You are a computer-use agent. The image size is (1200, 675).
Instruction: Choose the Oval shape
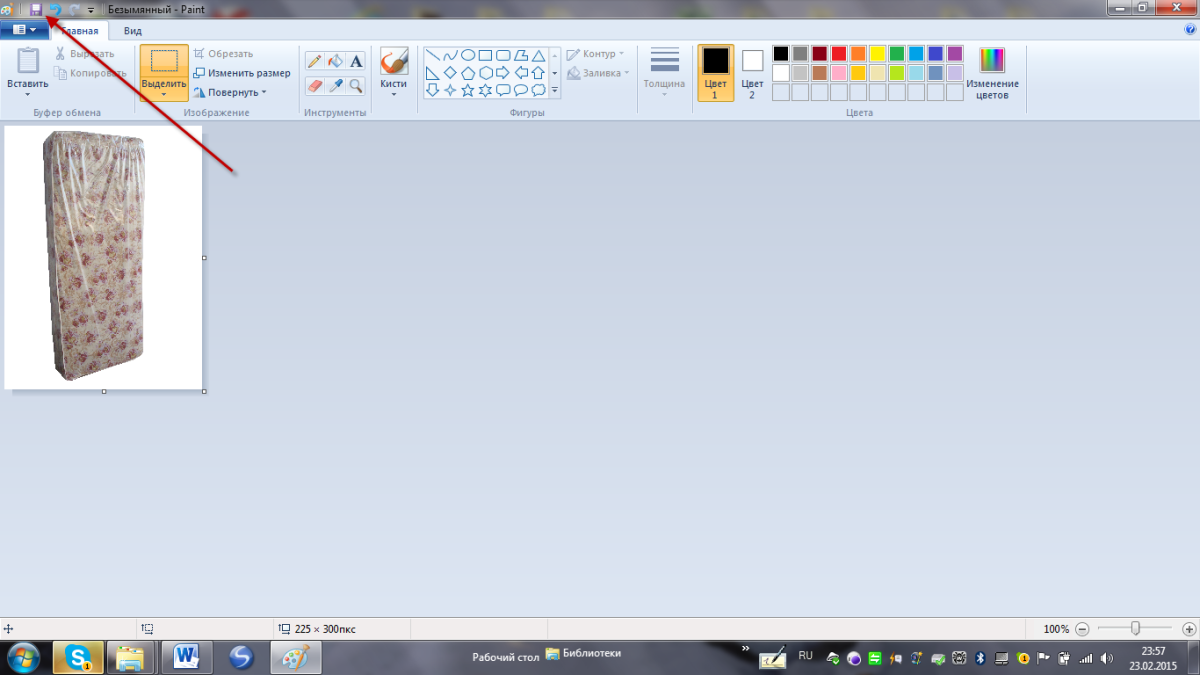[467, 55]
